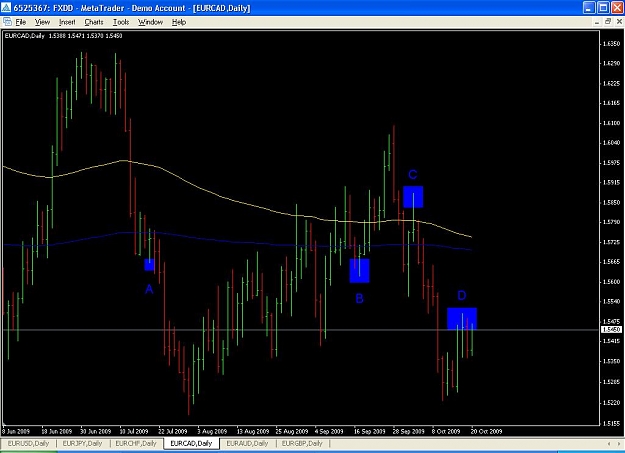Viewport: 625px width, 453px height.
Task: Click the 1.5600 price scale label
Action: (x=611, y=282)
